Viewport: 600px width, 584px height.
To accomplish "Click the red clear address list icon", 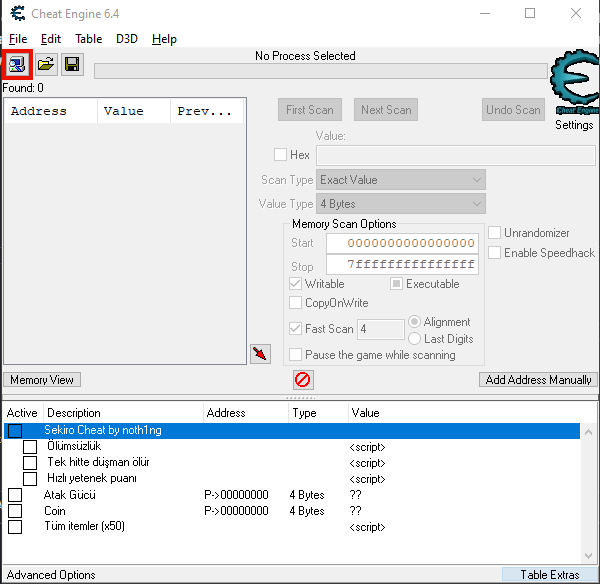I will point(303,380).
